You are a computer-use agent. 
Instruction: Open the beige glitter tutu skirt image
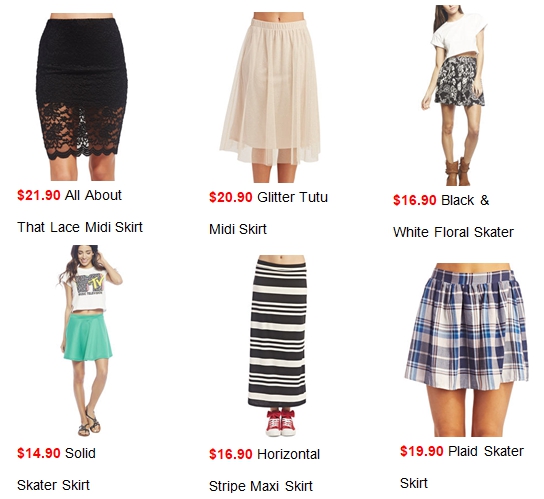tap(270, 97)
